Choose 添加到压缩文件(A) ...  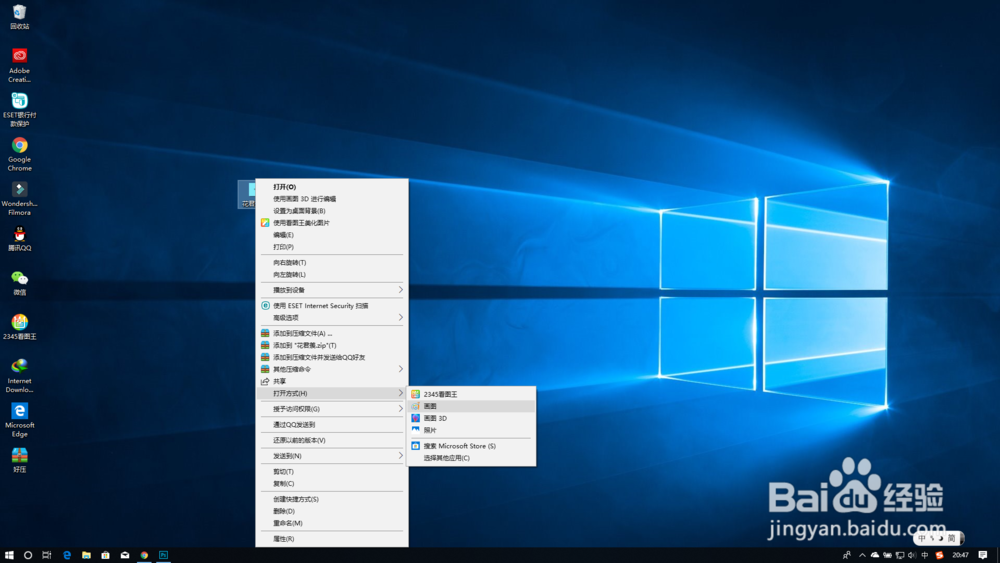[x=332, y=333]
